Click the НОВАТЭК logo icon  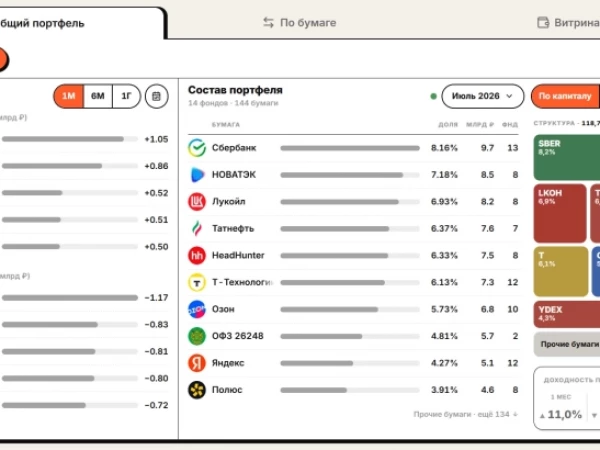pyautogui.click(x=197, y=175)
